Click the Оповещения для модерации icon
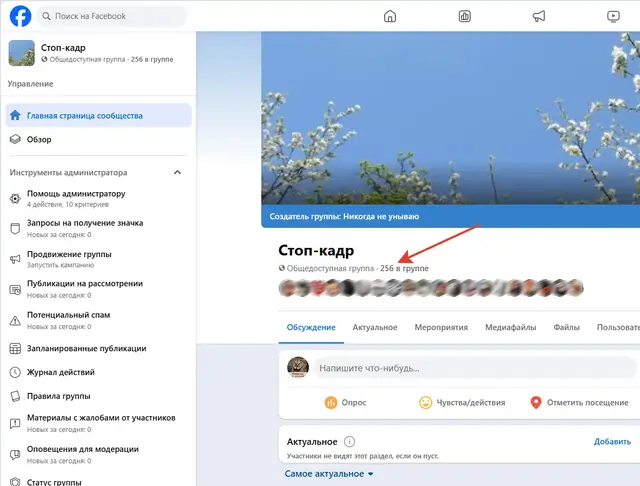The image size is (640, 486). tap(15, 455)
